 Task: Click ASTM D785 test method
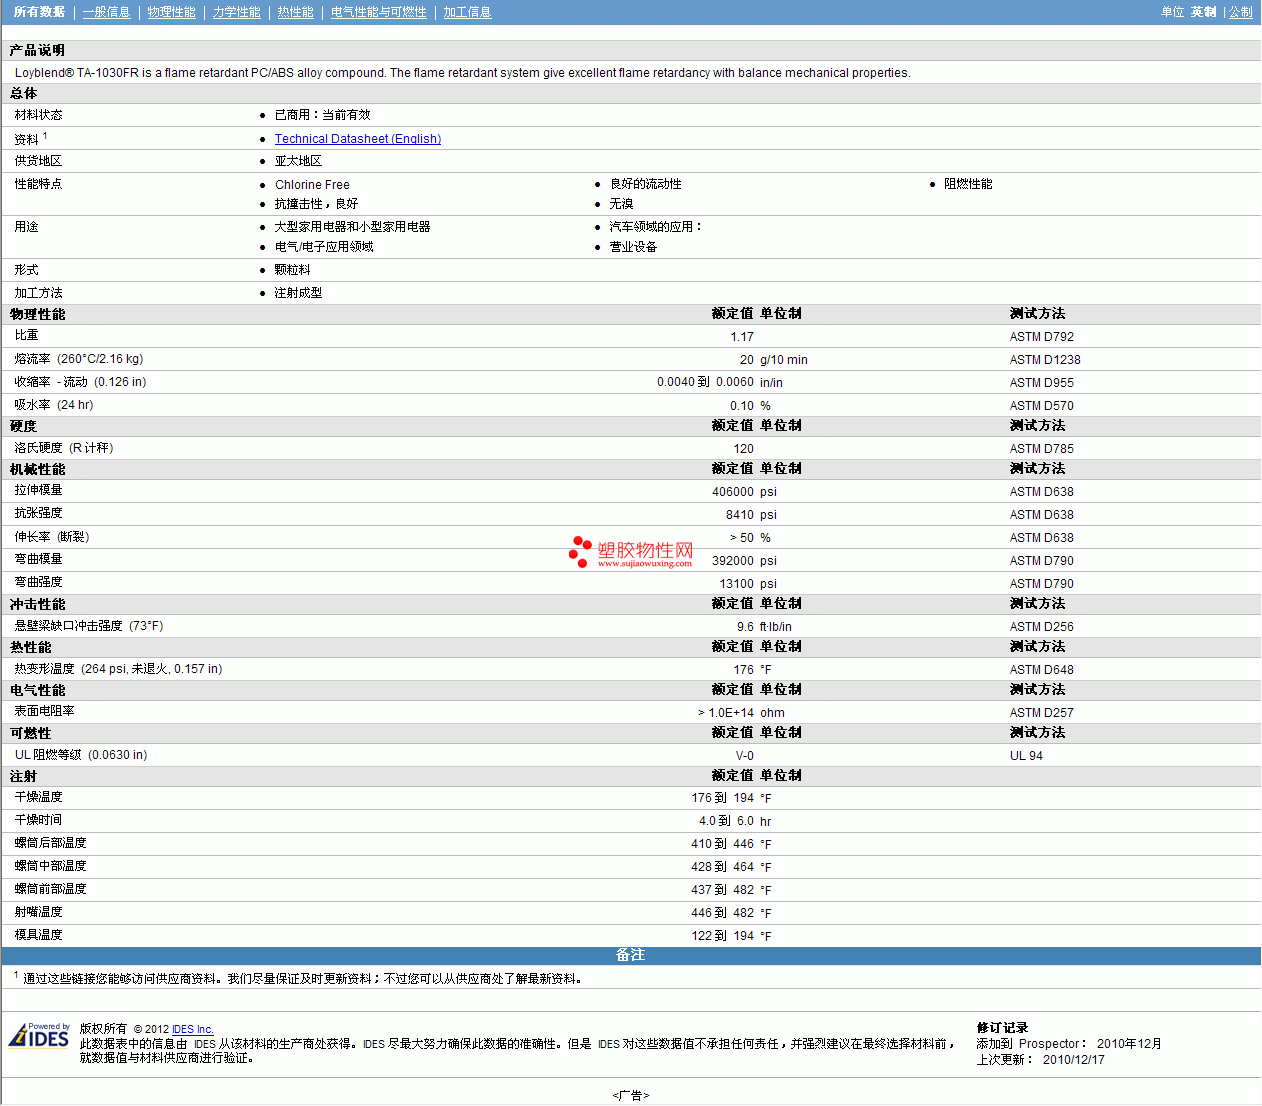[x=1041, y=449]
